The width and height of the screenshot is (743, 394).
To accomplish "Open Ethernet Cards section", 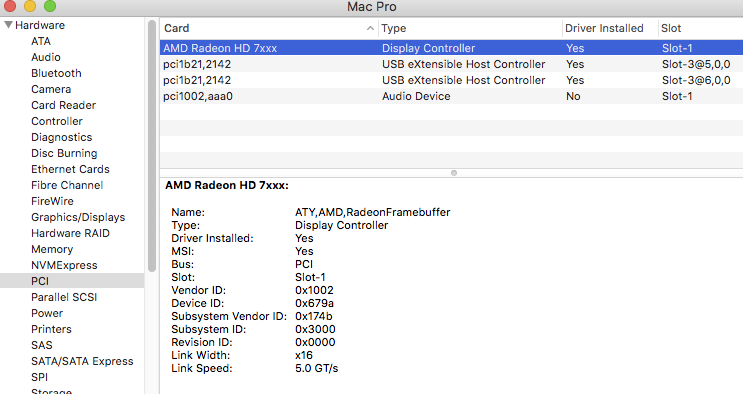I will [70, 169].
